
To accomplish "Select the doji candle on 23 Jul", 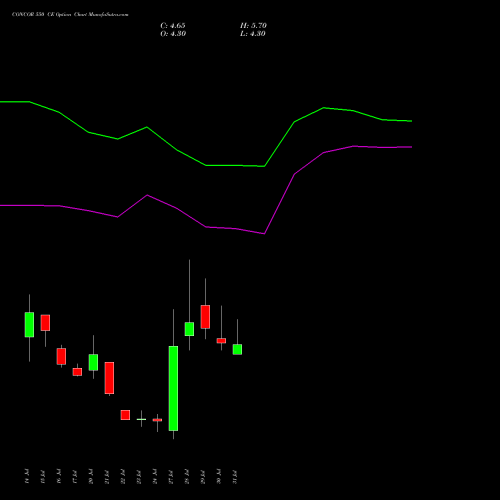I will pos(141,419).
